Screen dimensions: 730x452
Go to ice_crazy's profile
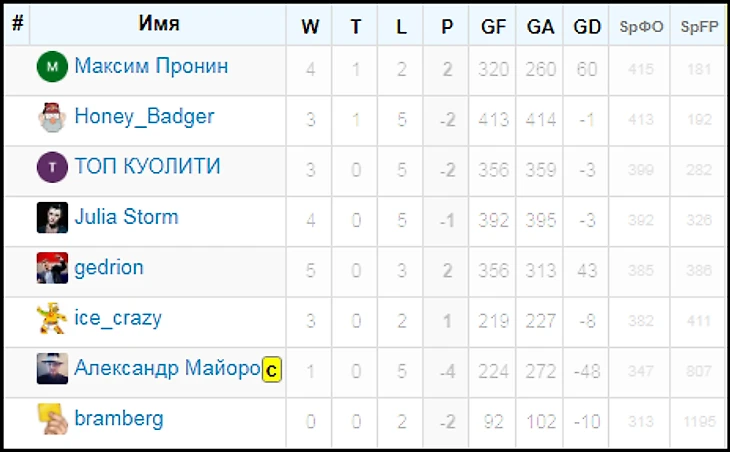118,319
